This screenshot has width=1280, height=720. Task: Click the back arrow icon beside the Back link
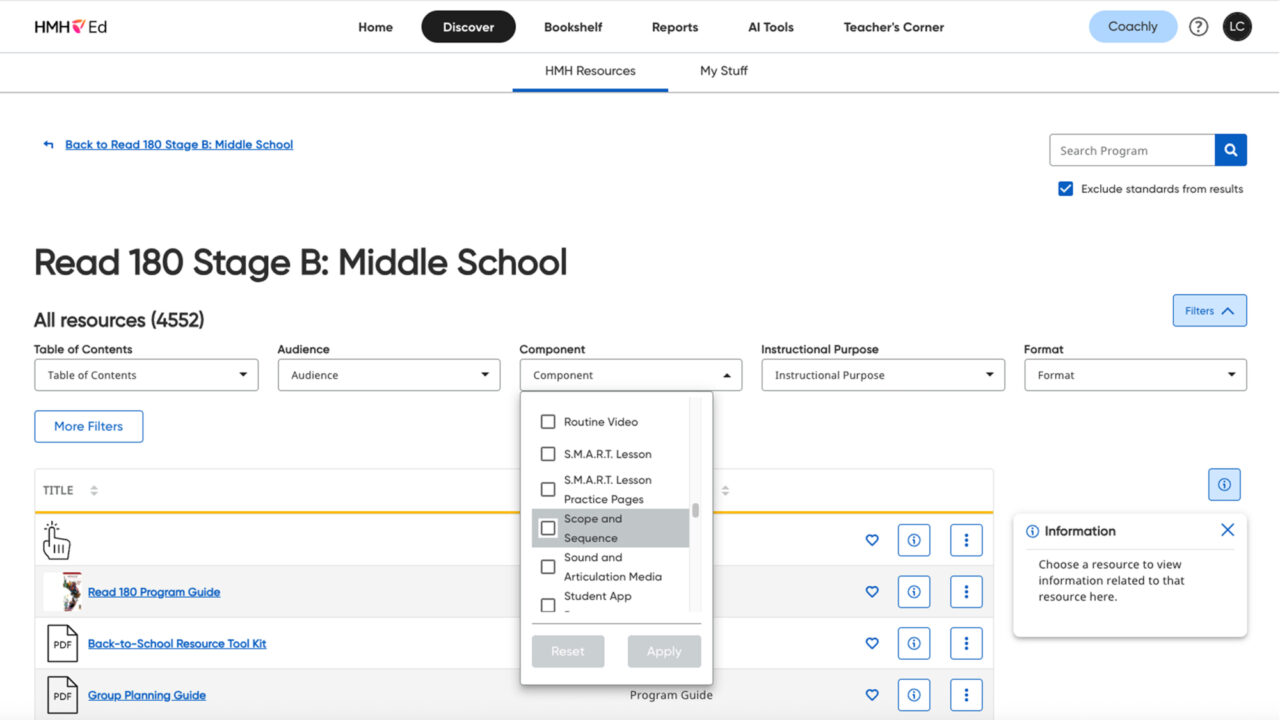[x=48, y=145]
